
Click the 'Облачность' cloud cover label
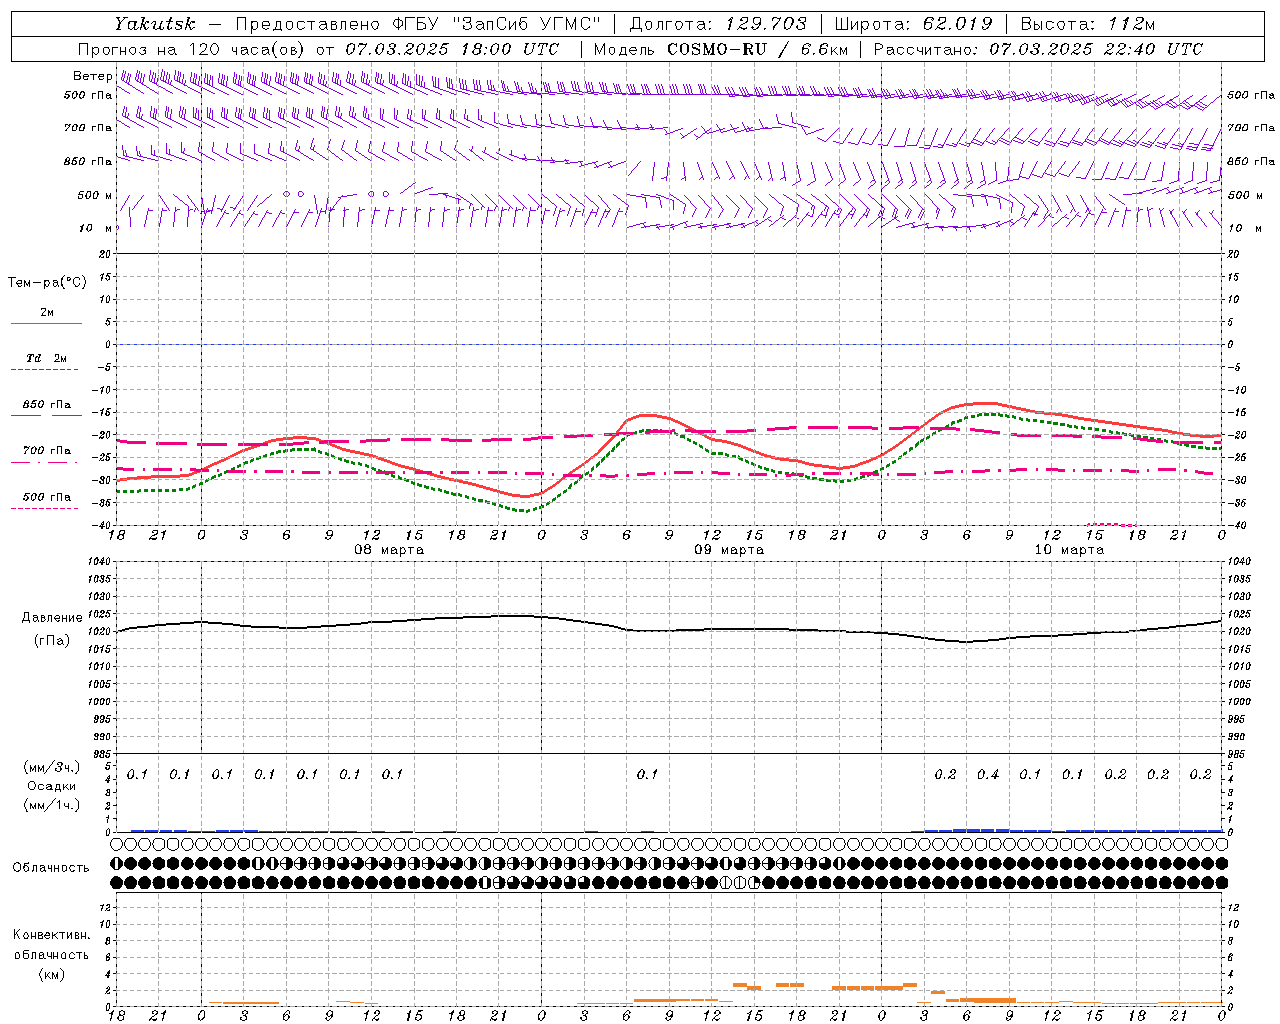[x=51, y=868]
